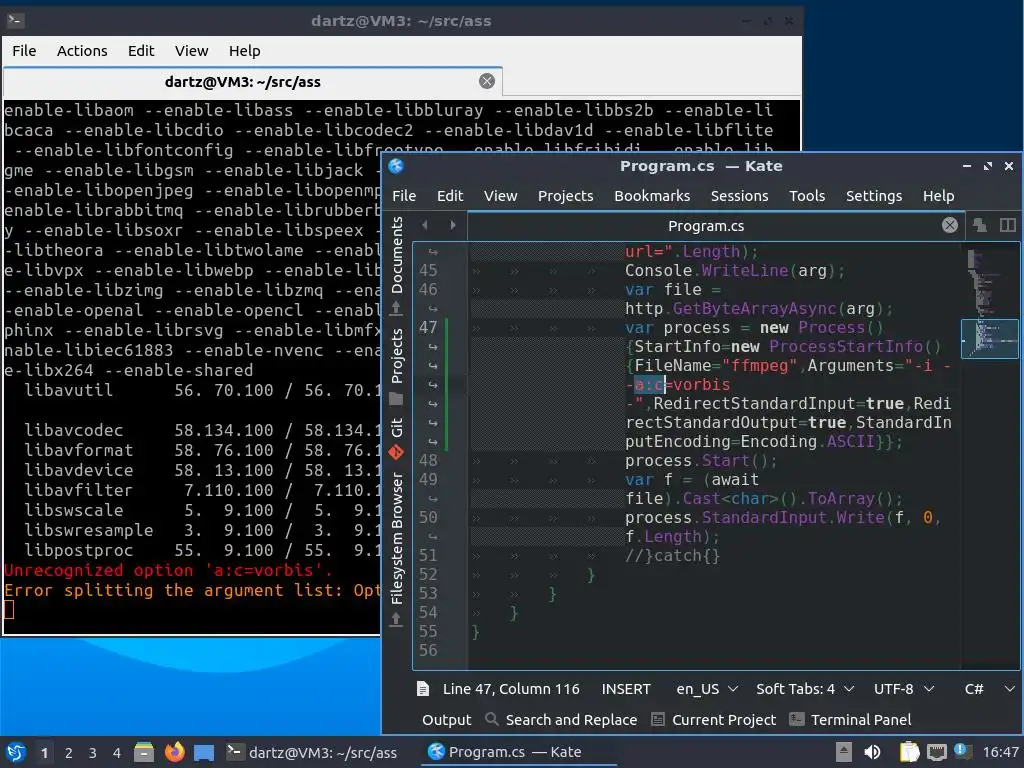This screenshot has height=768, width=1024.
Task: Click the 'Unrecognized option' error line in terminal
Action: (x=168, y=570)
